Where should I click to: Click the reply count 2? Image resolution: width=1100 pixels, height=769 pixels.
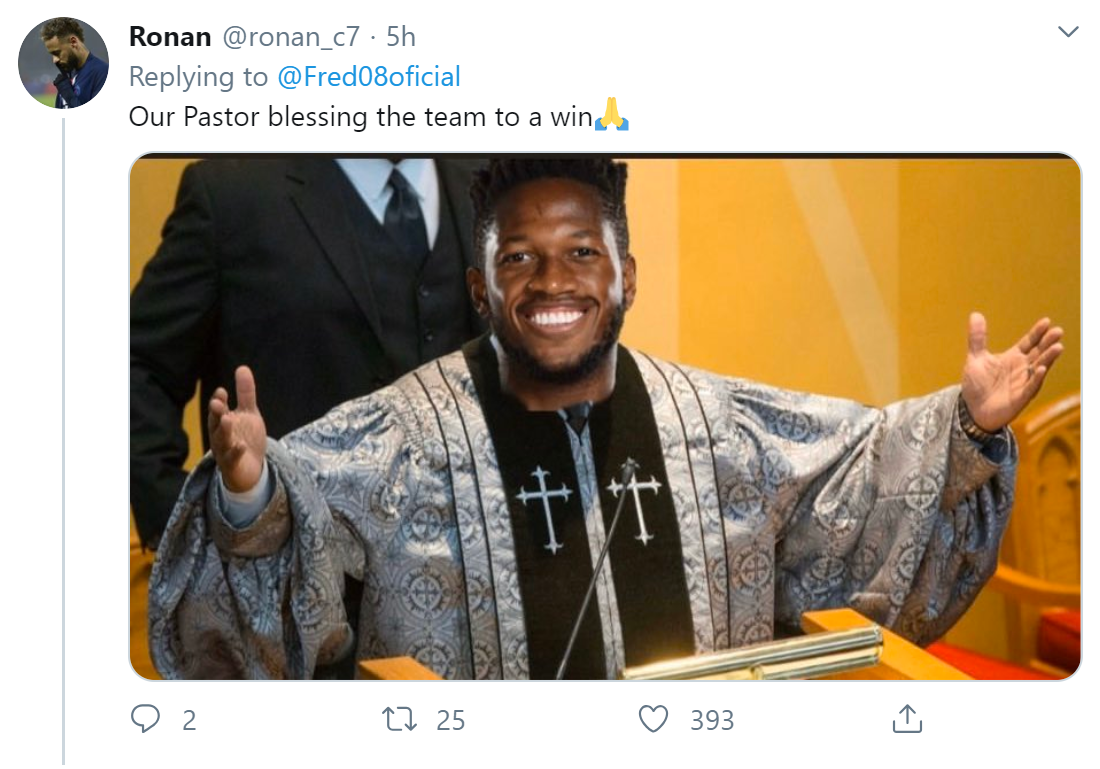pos(189,720)
